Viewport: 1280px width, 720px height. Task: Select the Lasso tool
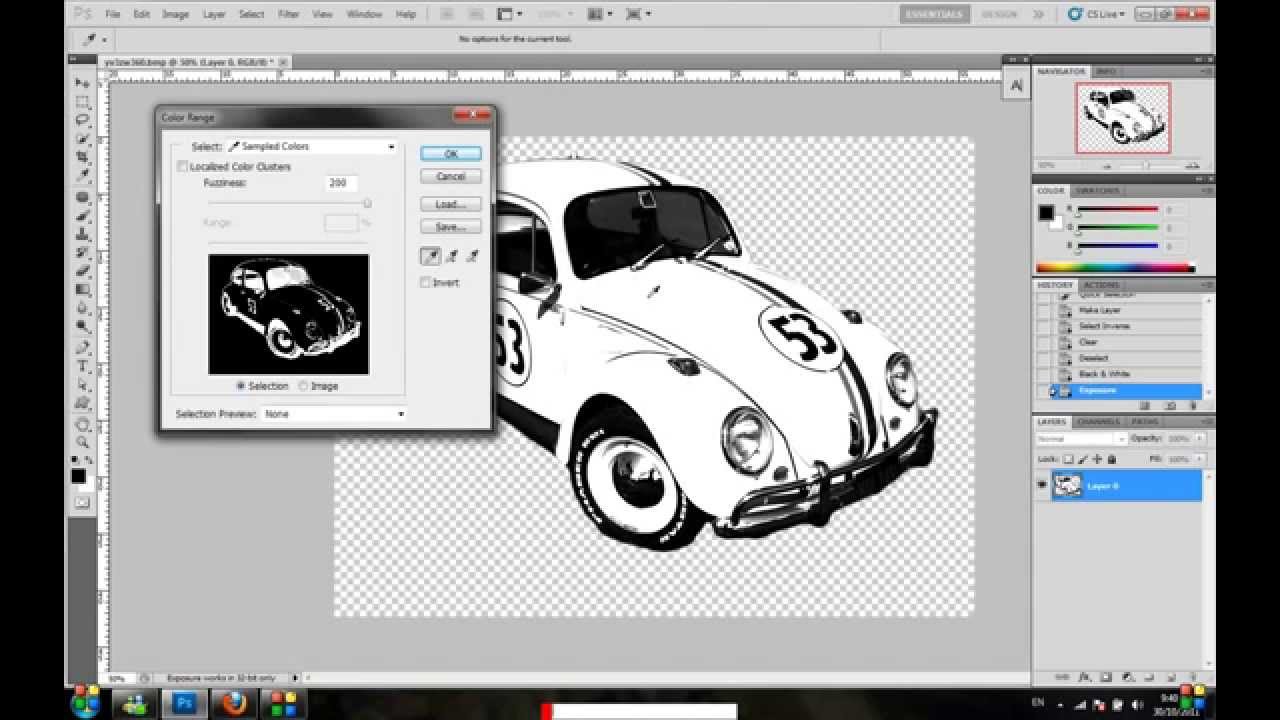pyautogui.click(x=83, y=120)
